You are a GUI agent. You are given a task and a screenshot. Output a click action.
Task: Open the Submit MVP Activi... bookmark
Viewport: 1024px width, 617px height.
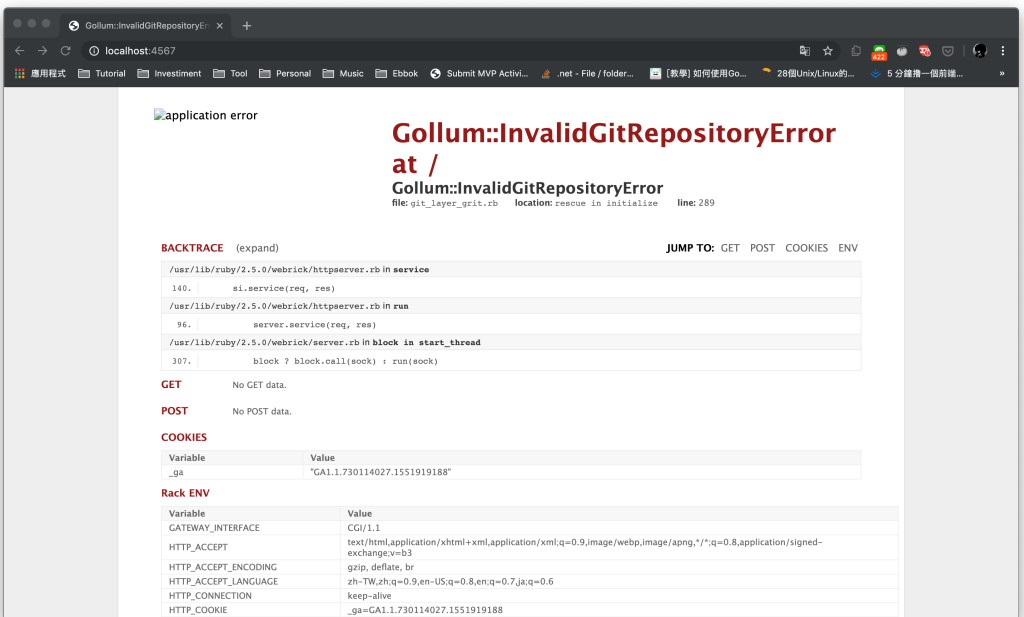pos(479,74)
